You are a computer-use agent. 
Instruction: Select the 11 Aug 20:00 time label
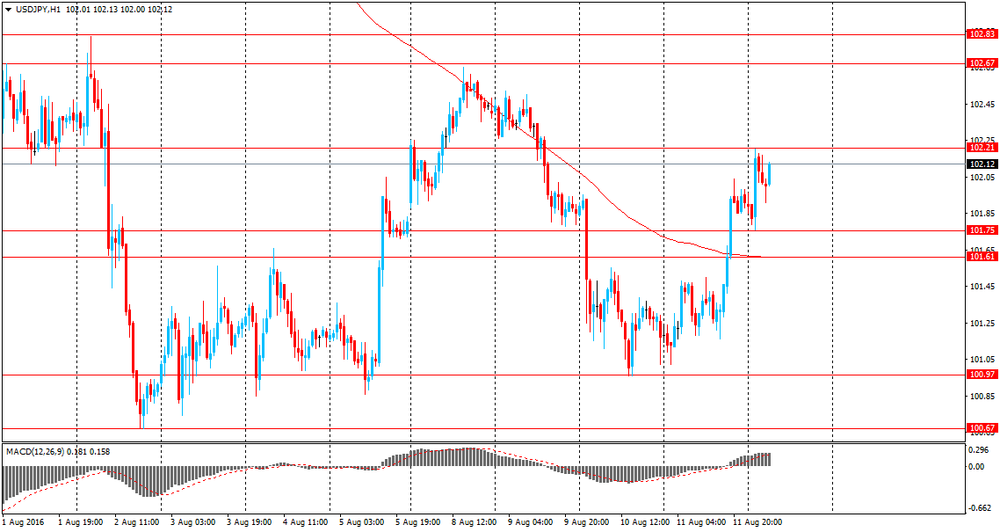(757, 522)
